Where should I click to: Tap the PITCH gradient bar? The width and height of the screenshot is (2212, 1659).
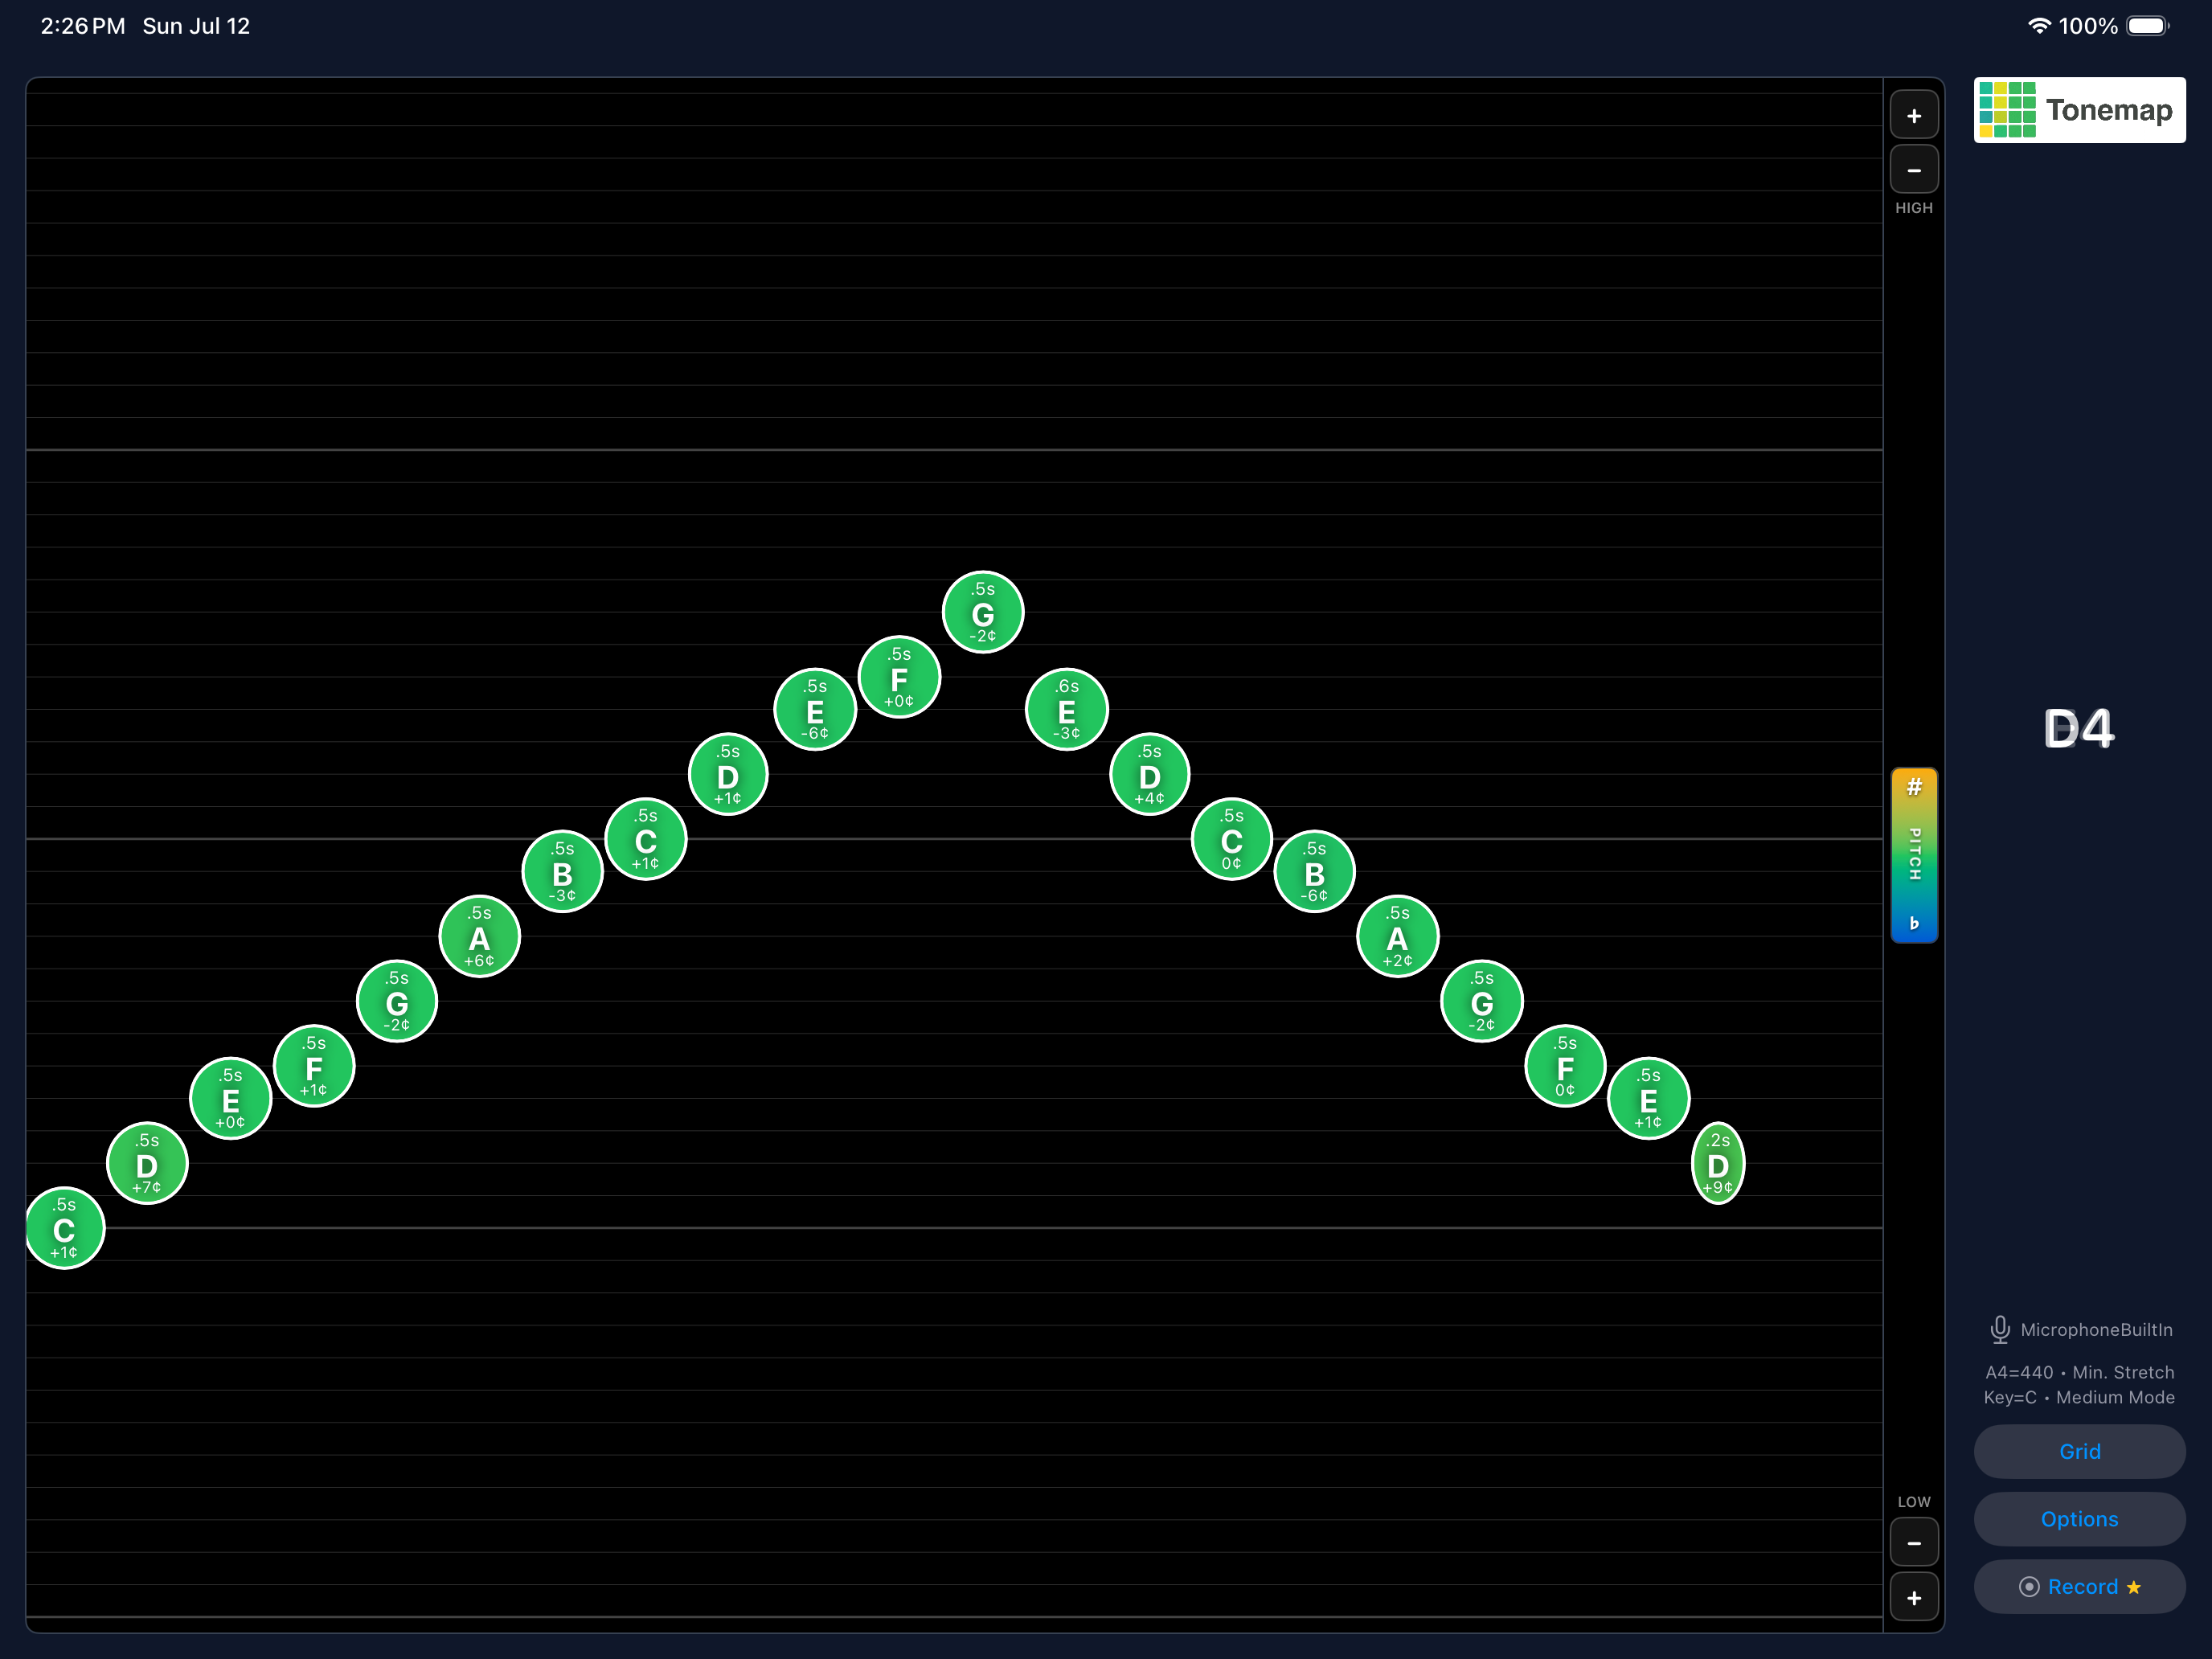tap(1914, 855)
